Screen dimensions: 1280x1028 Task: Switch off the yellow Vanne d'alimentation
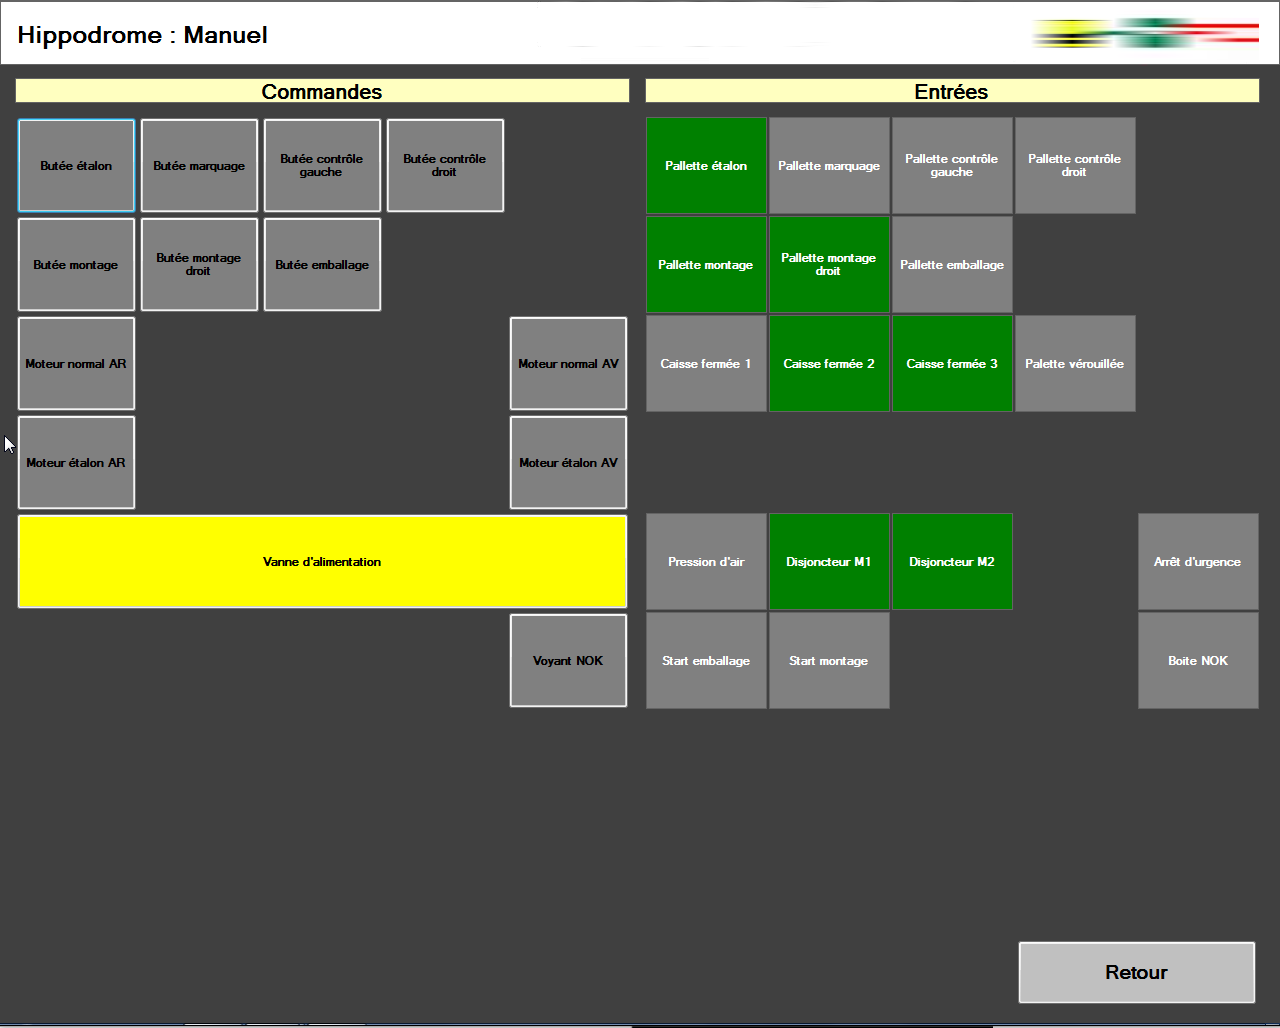tap(322, 562)
